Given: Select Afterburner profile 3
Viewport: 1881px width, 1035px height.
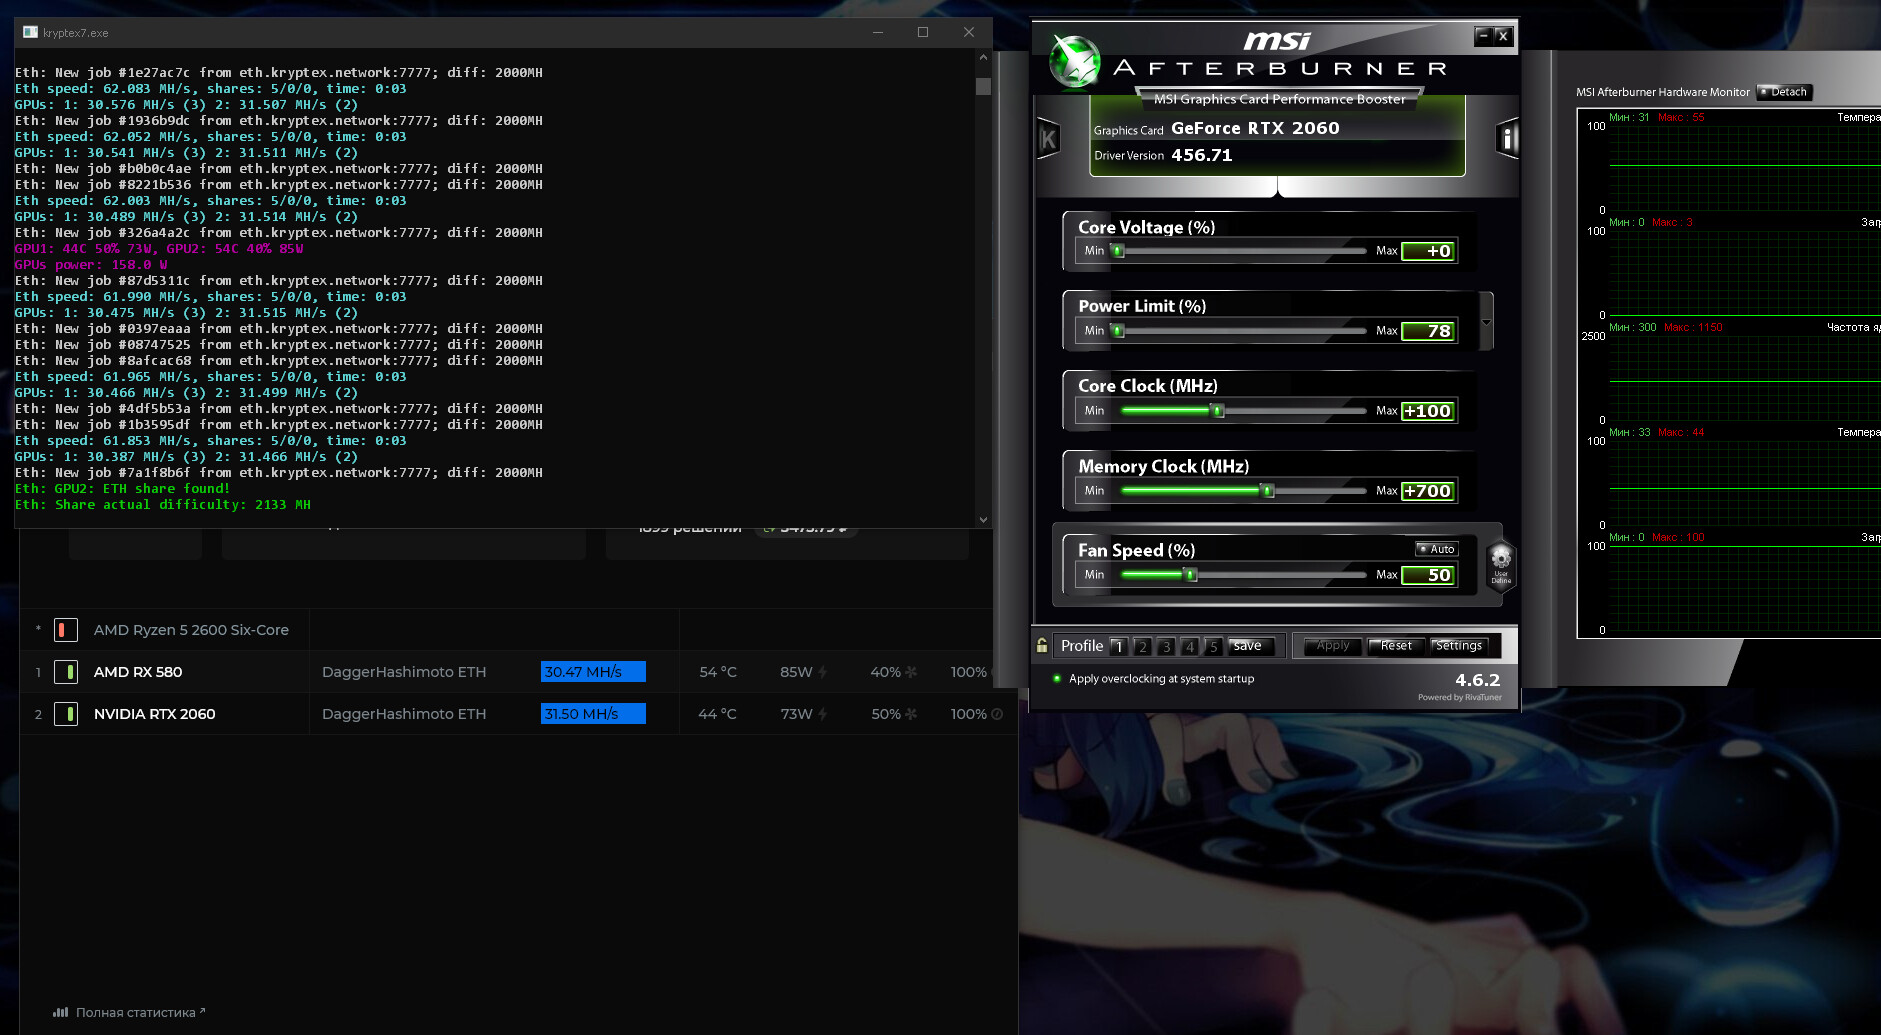Looking at the screenshot, I should [x=1166, y=646].
